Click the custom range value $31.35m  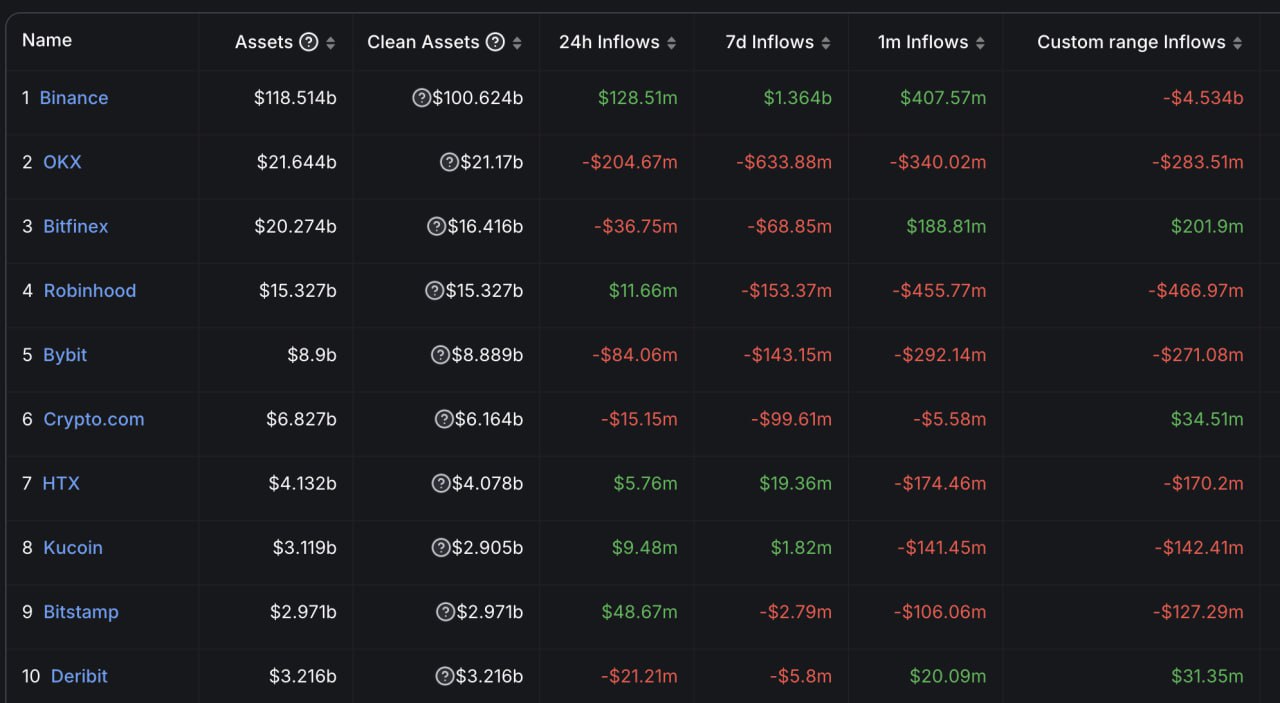click(1208, 676)
